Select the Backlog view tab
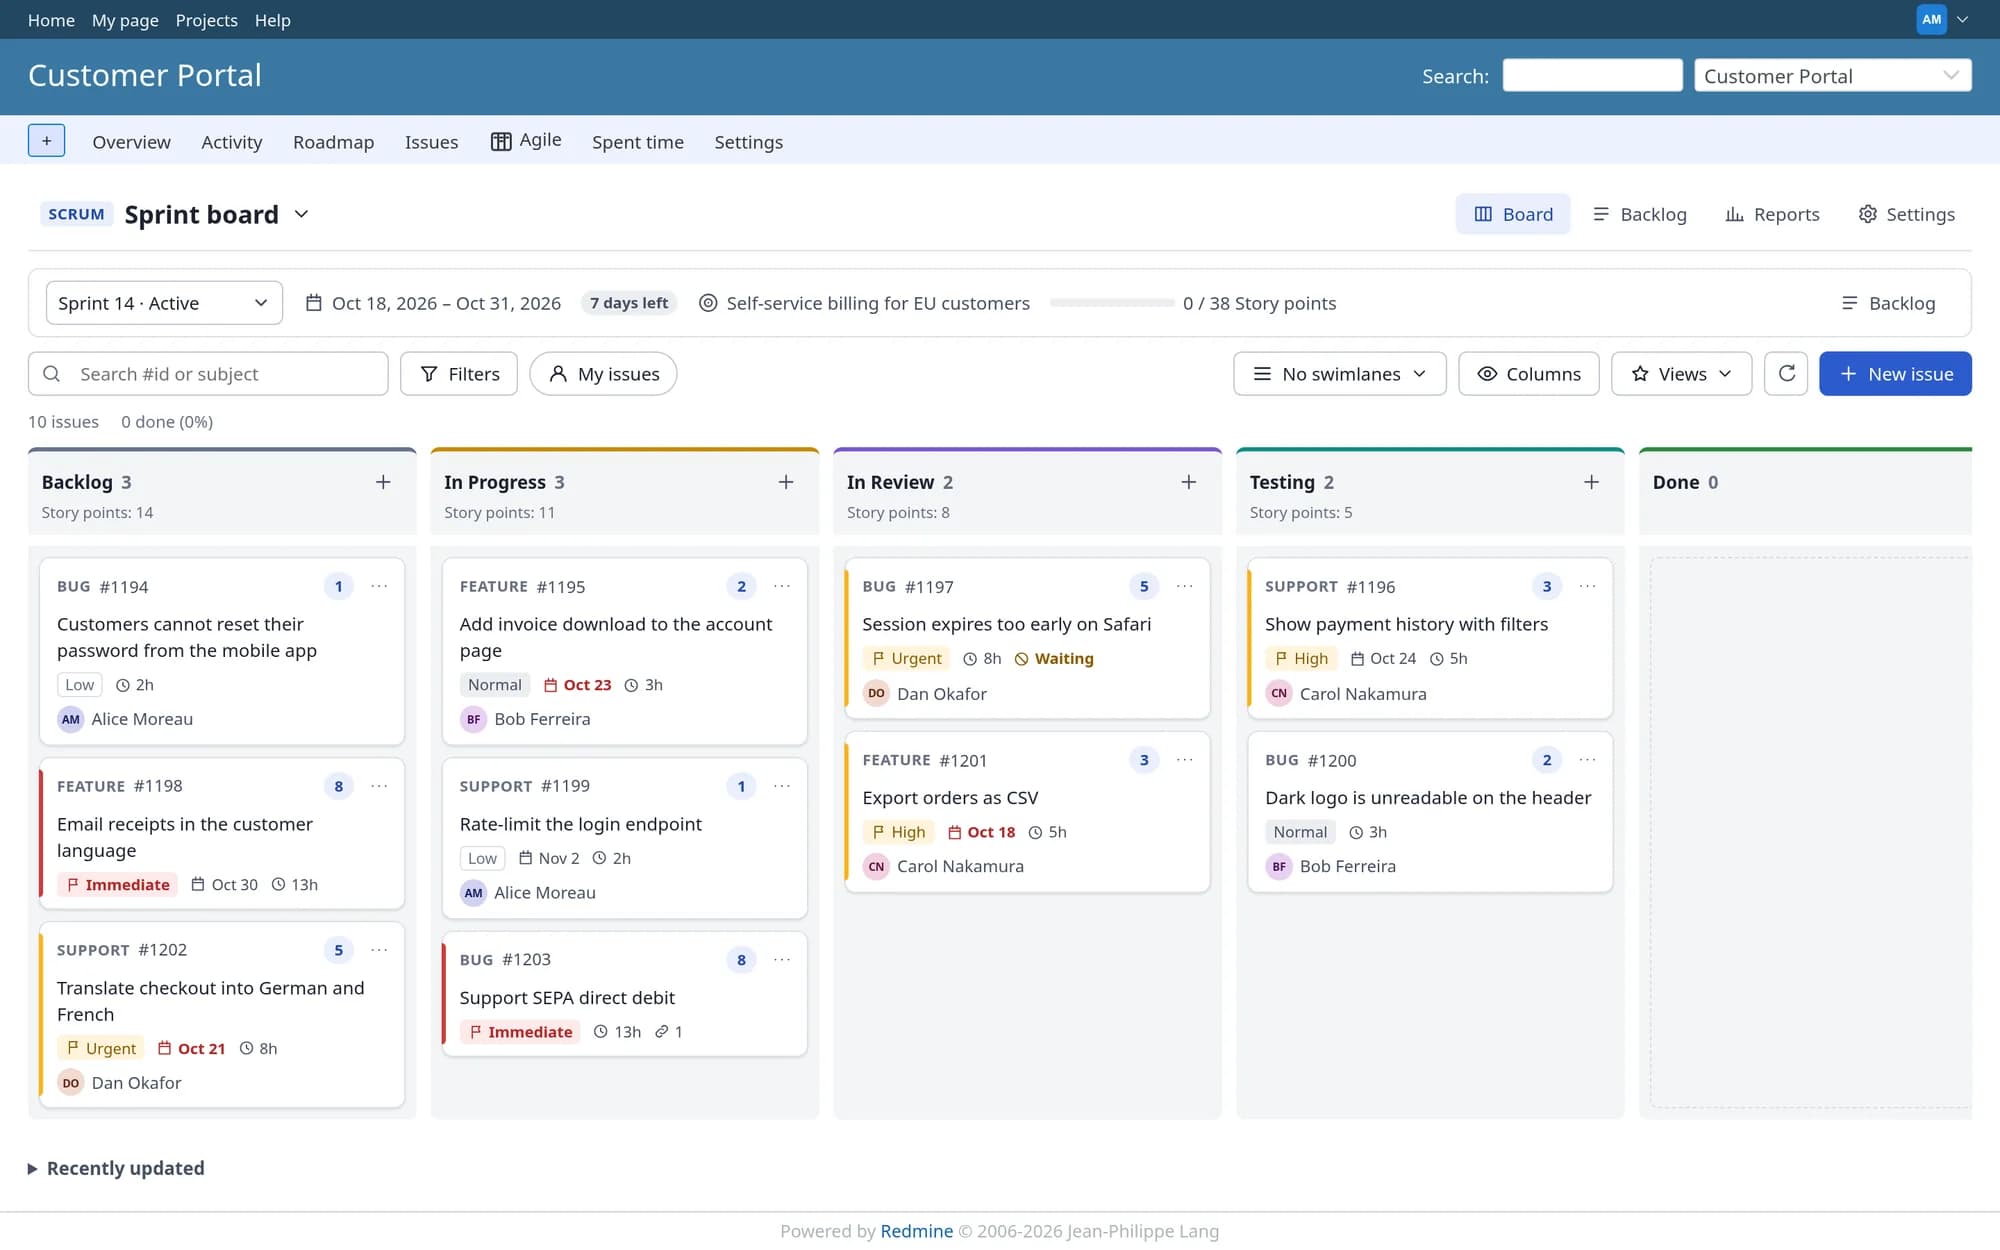The width and height of the screenshot is (2000, 1250). 1640,214
